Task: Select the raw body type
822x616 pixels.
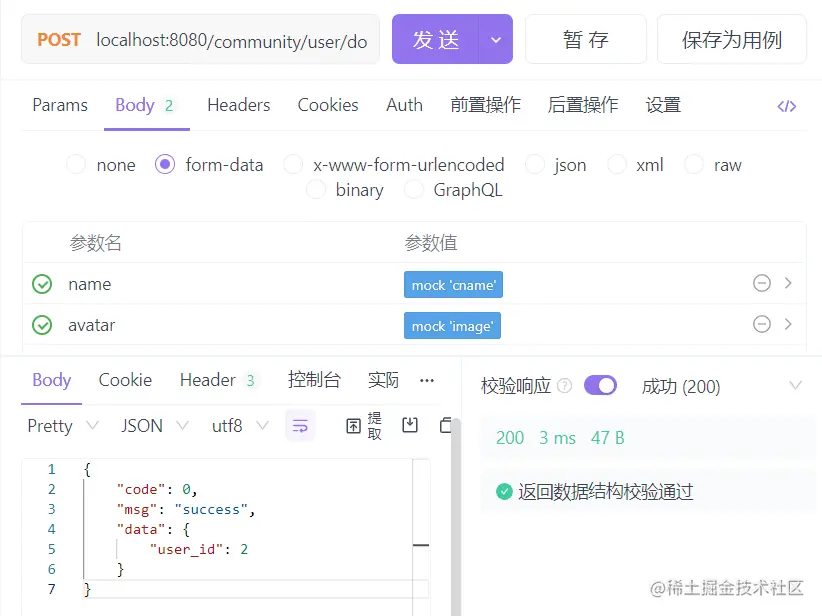Action: tap(694, 165)
